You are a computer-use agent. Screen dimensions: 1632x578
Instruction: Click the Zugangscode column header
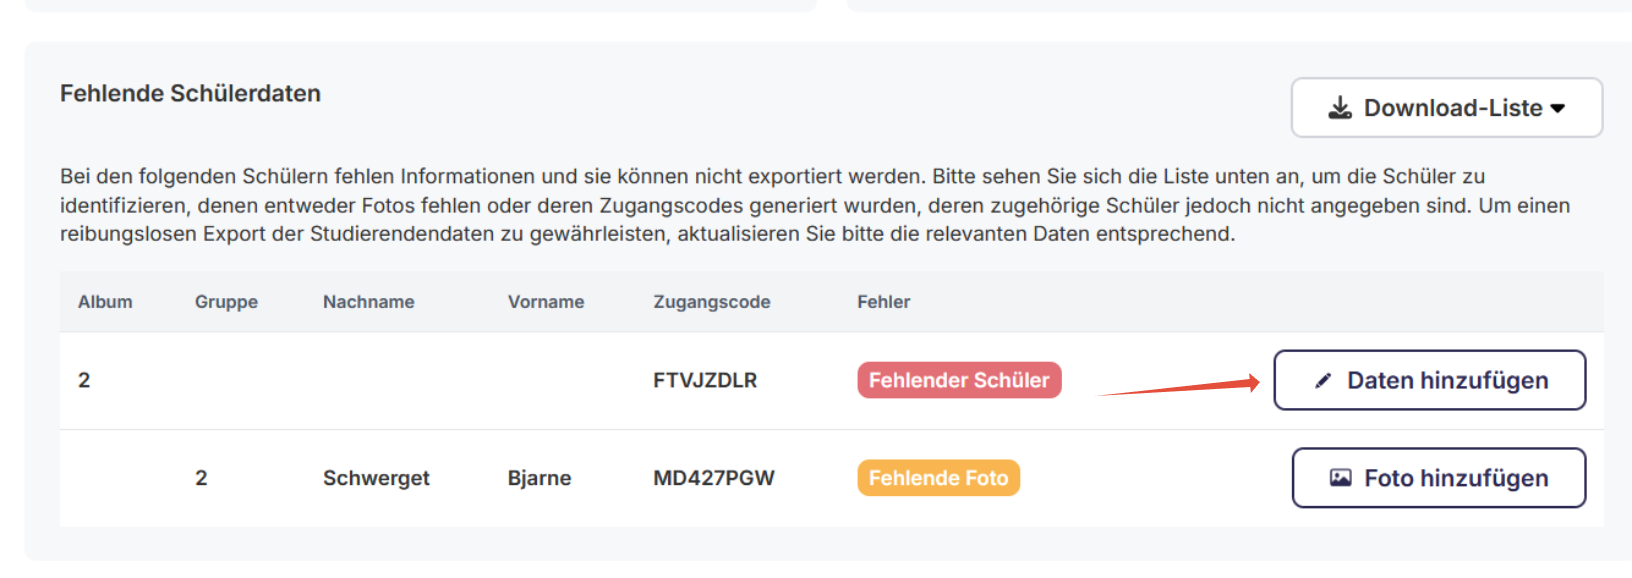(711, 301)
